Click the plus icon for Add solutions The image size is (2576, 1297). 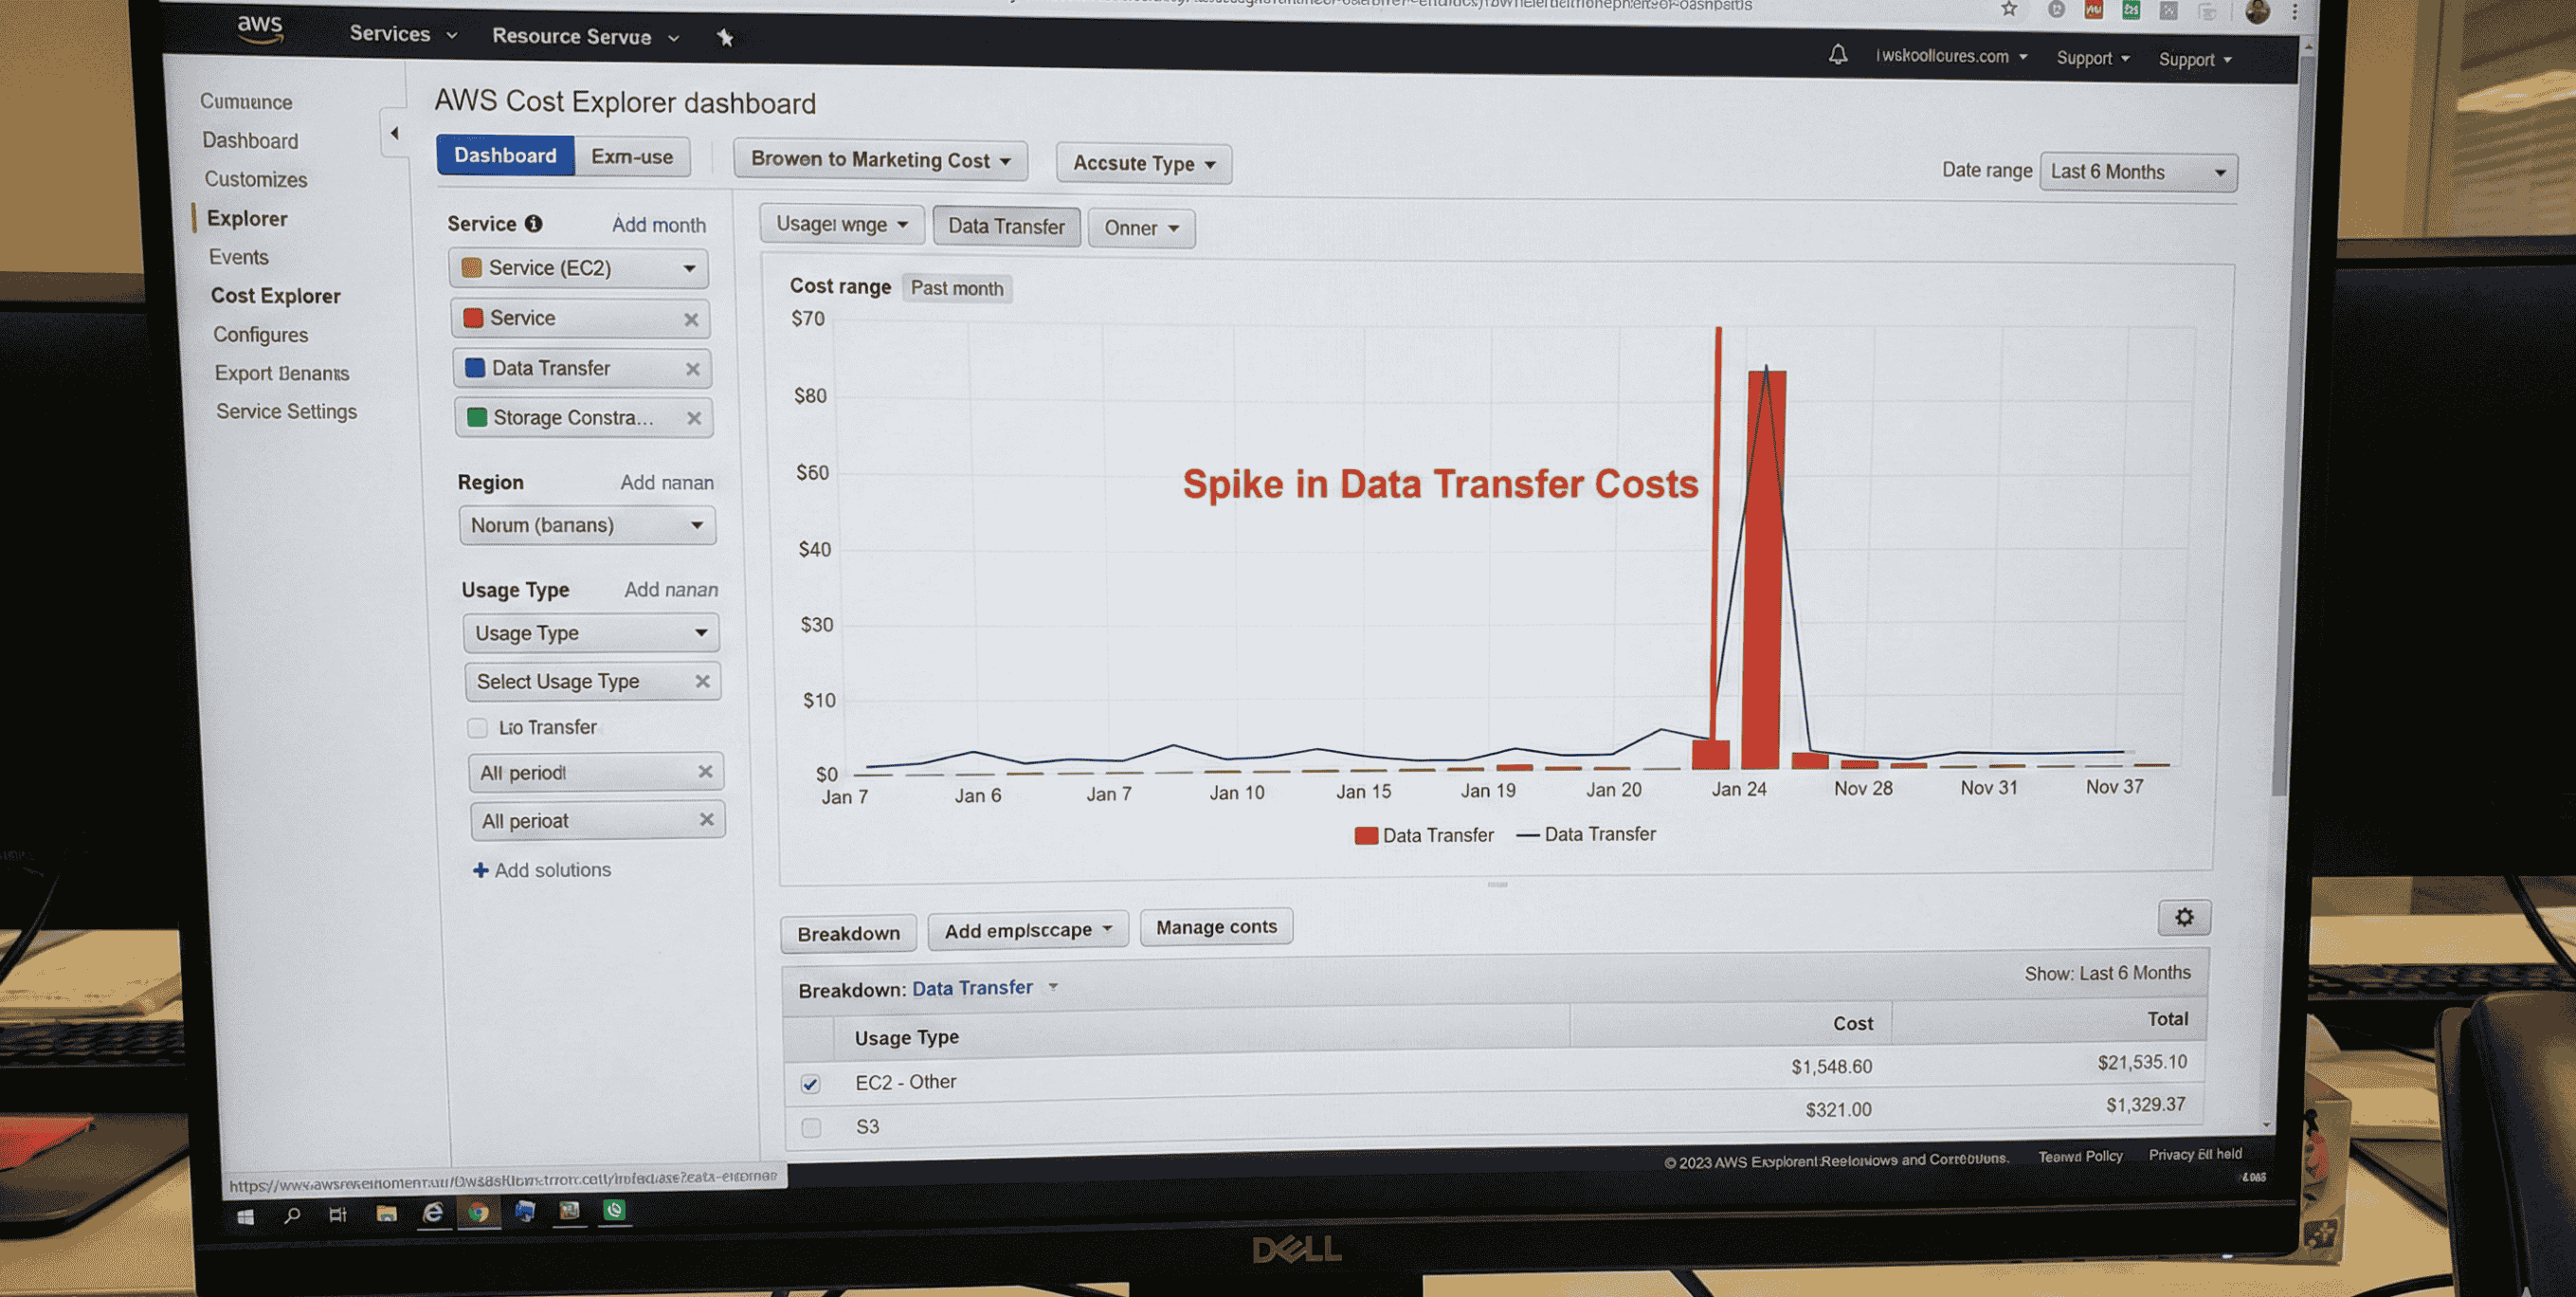coord(480,870)
